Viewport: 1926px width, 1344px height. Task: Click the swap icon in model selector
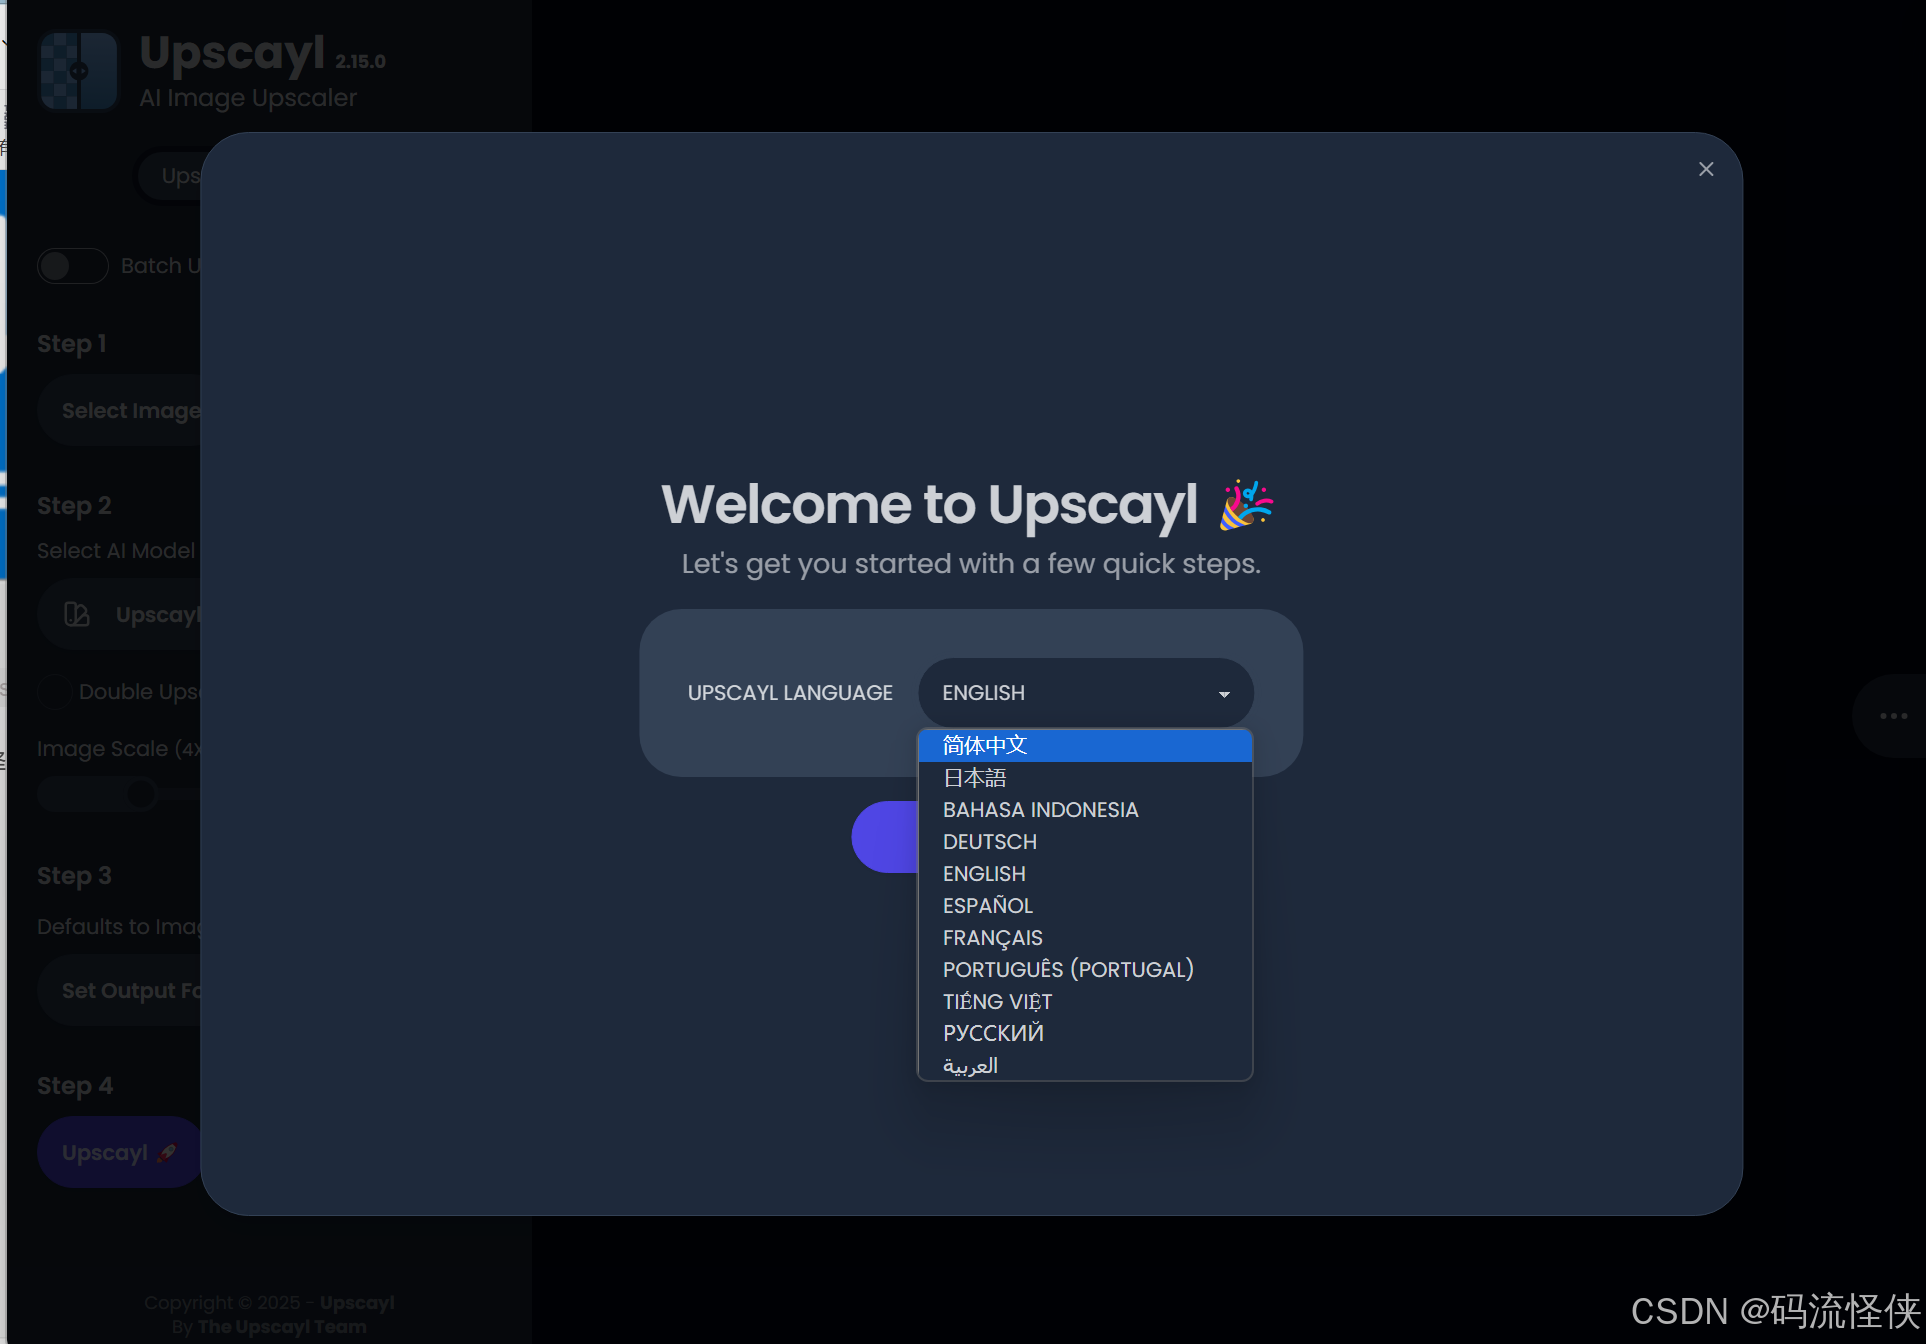click(77, 614)
